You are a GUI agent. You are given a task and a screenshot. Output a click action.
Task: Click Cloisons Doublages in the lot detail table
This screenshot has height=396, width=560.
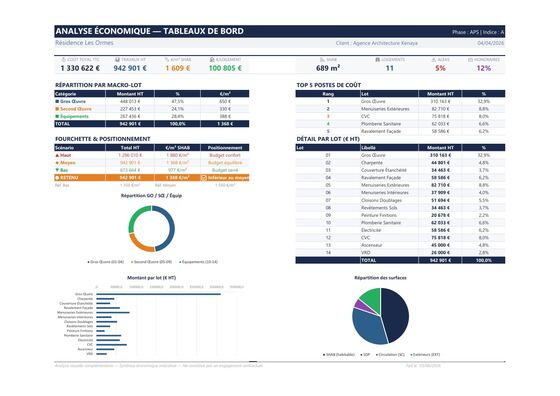click(x=381, y=200)
